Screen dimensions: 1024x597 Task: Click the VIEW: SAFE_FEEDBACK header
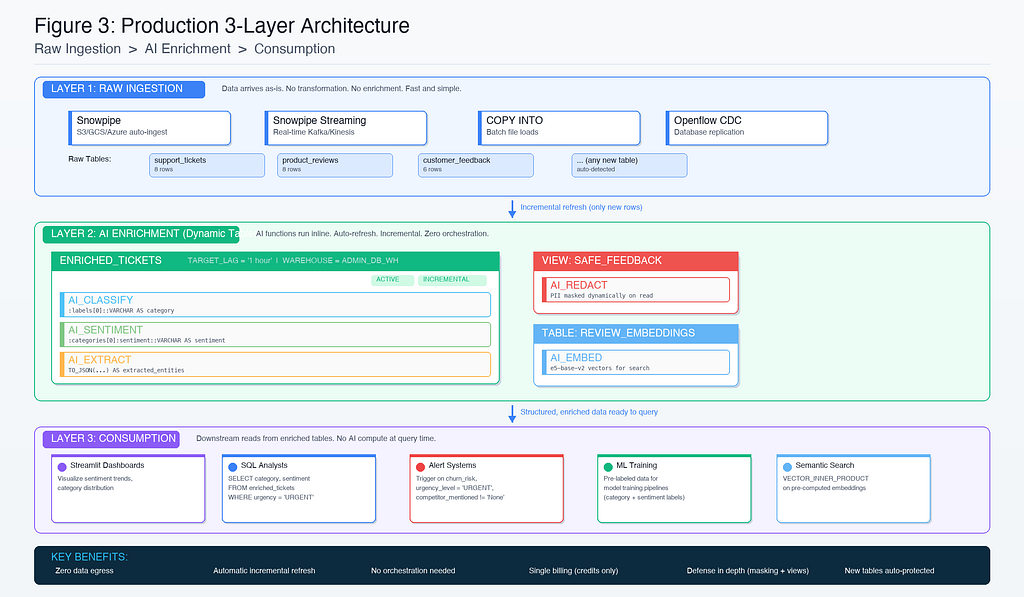636,261
